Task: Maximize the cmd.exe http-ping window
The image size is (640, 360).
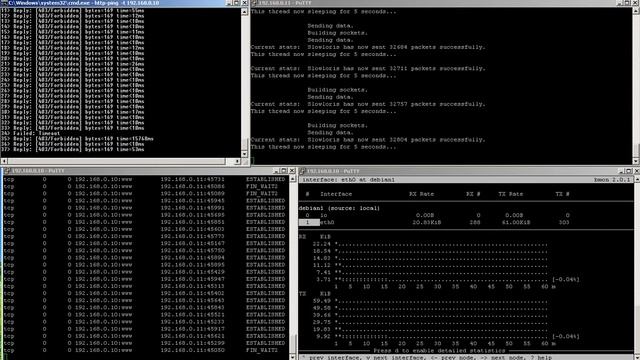Action: pos(237,3)
